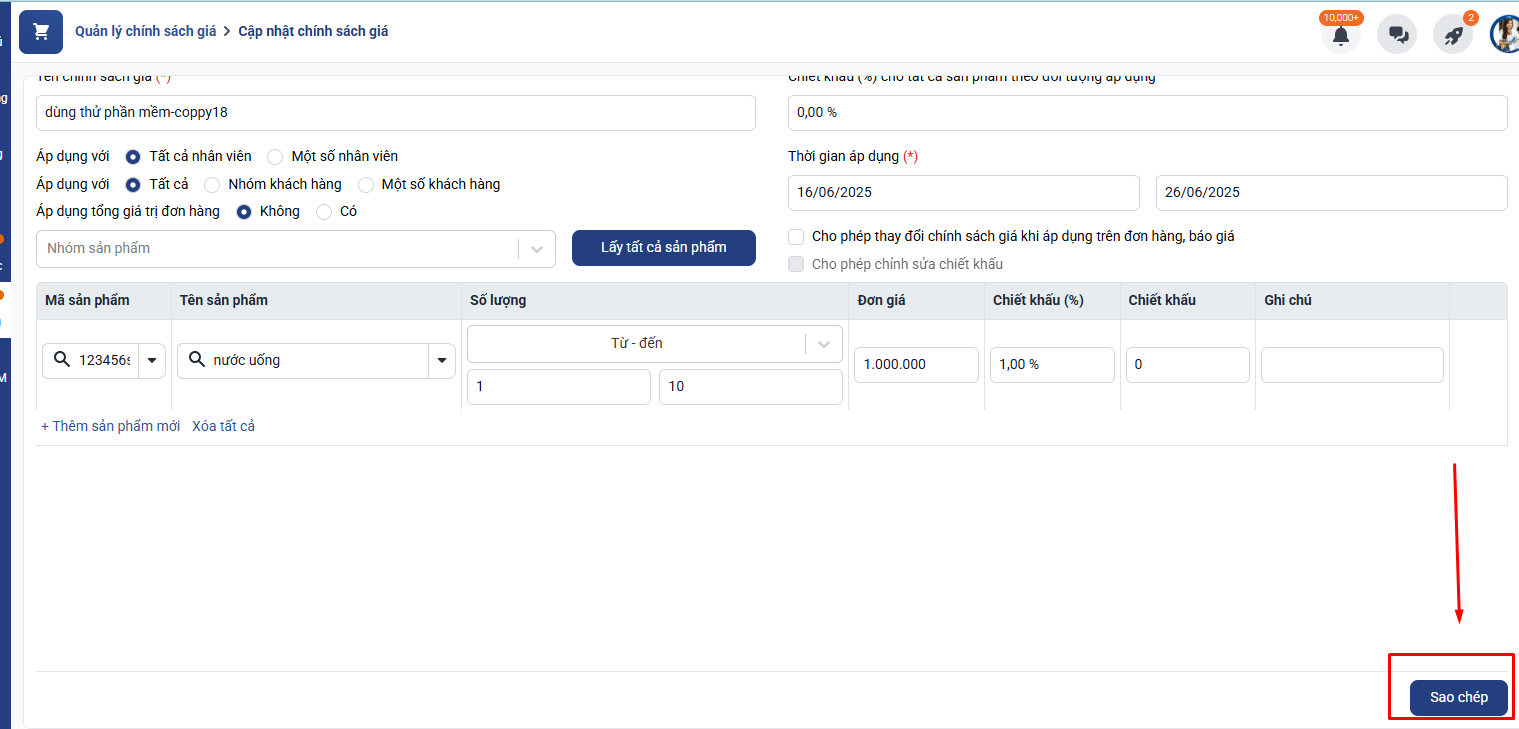Go to 'Quản lý chính sách giá' breadcrumb
Image resolution: width=1519 pixels, height=729 pixels.
146,31
